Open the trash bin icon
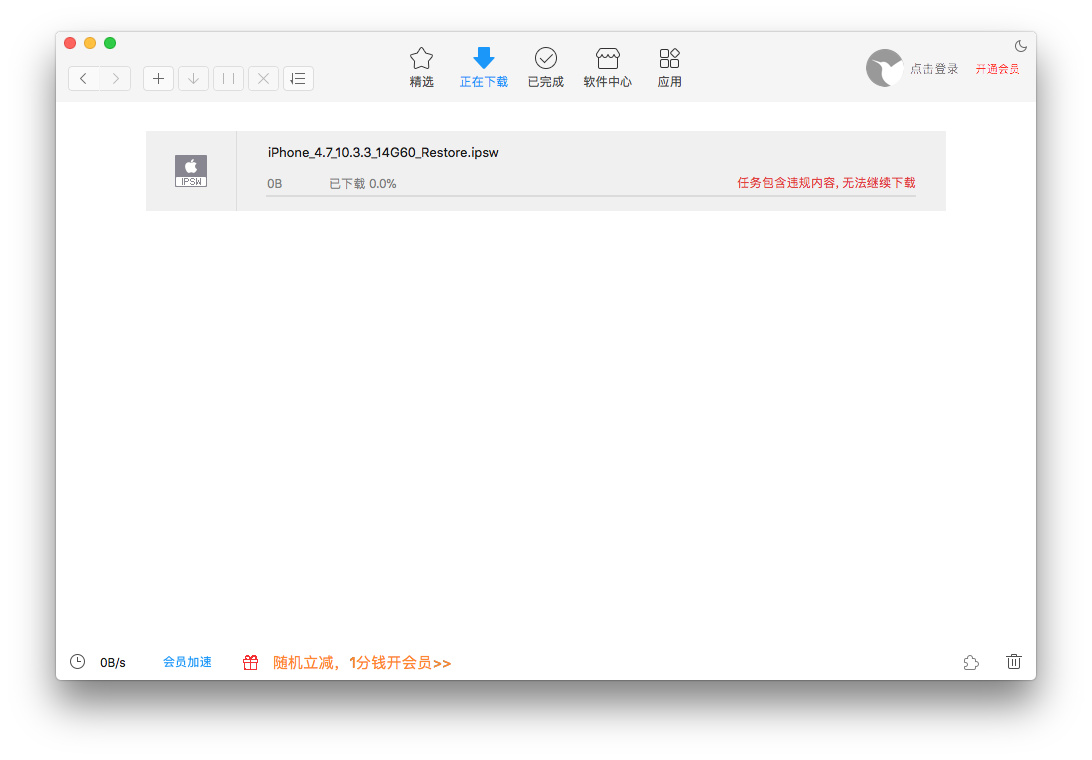1092x760 pixels. click(1014, 662)
